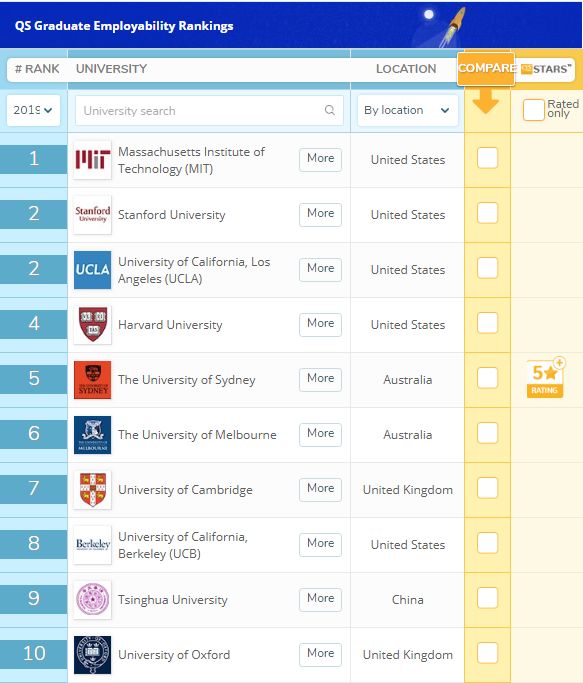The height and width of the screenshot is (683, 583).
Task: Click Australia location for Sydney row
Action: click(408, 380)
